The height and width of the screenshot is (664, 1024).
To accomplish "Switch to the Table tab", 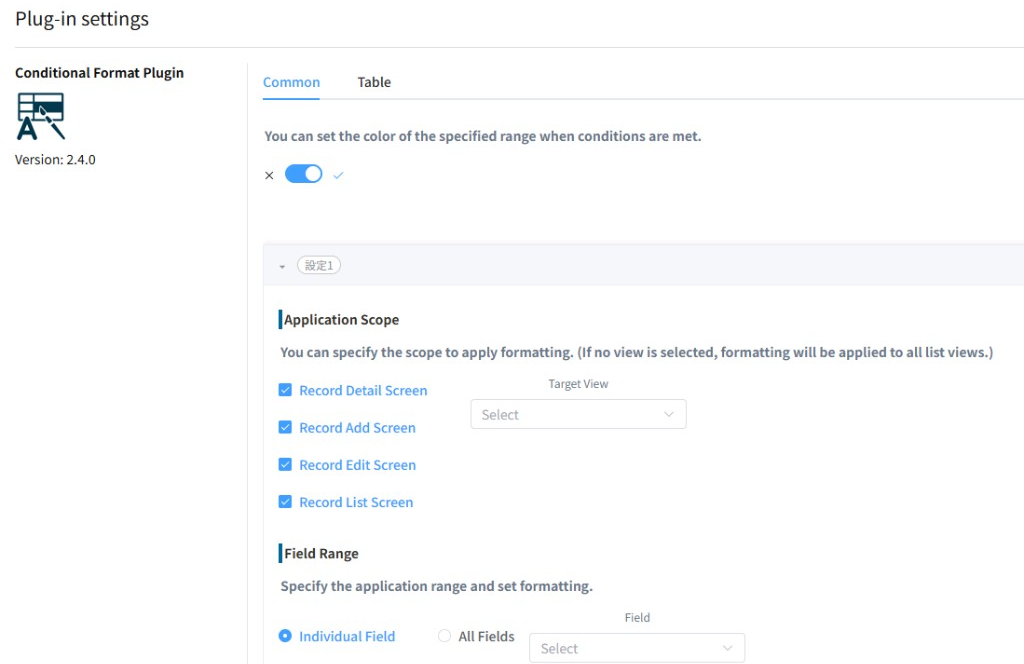I will pos(374,82).
